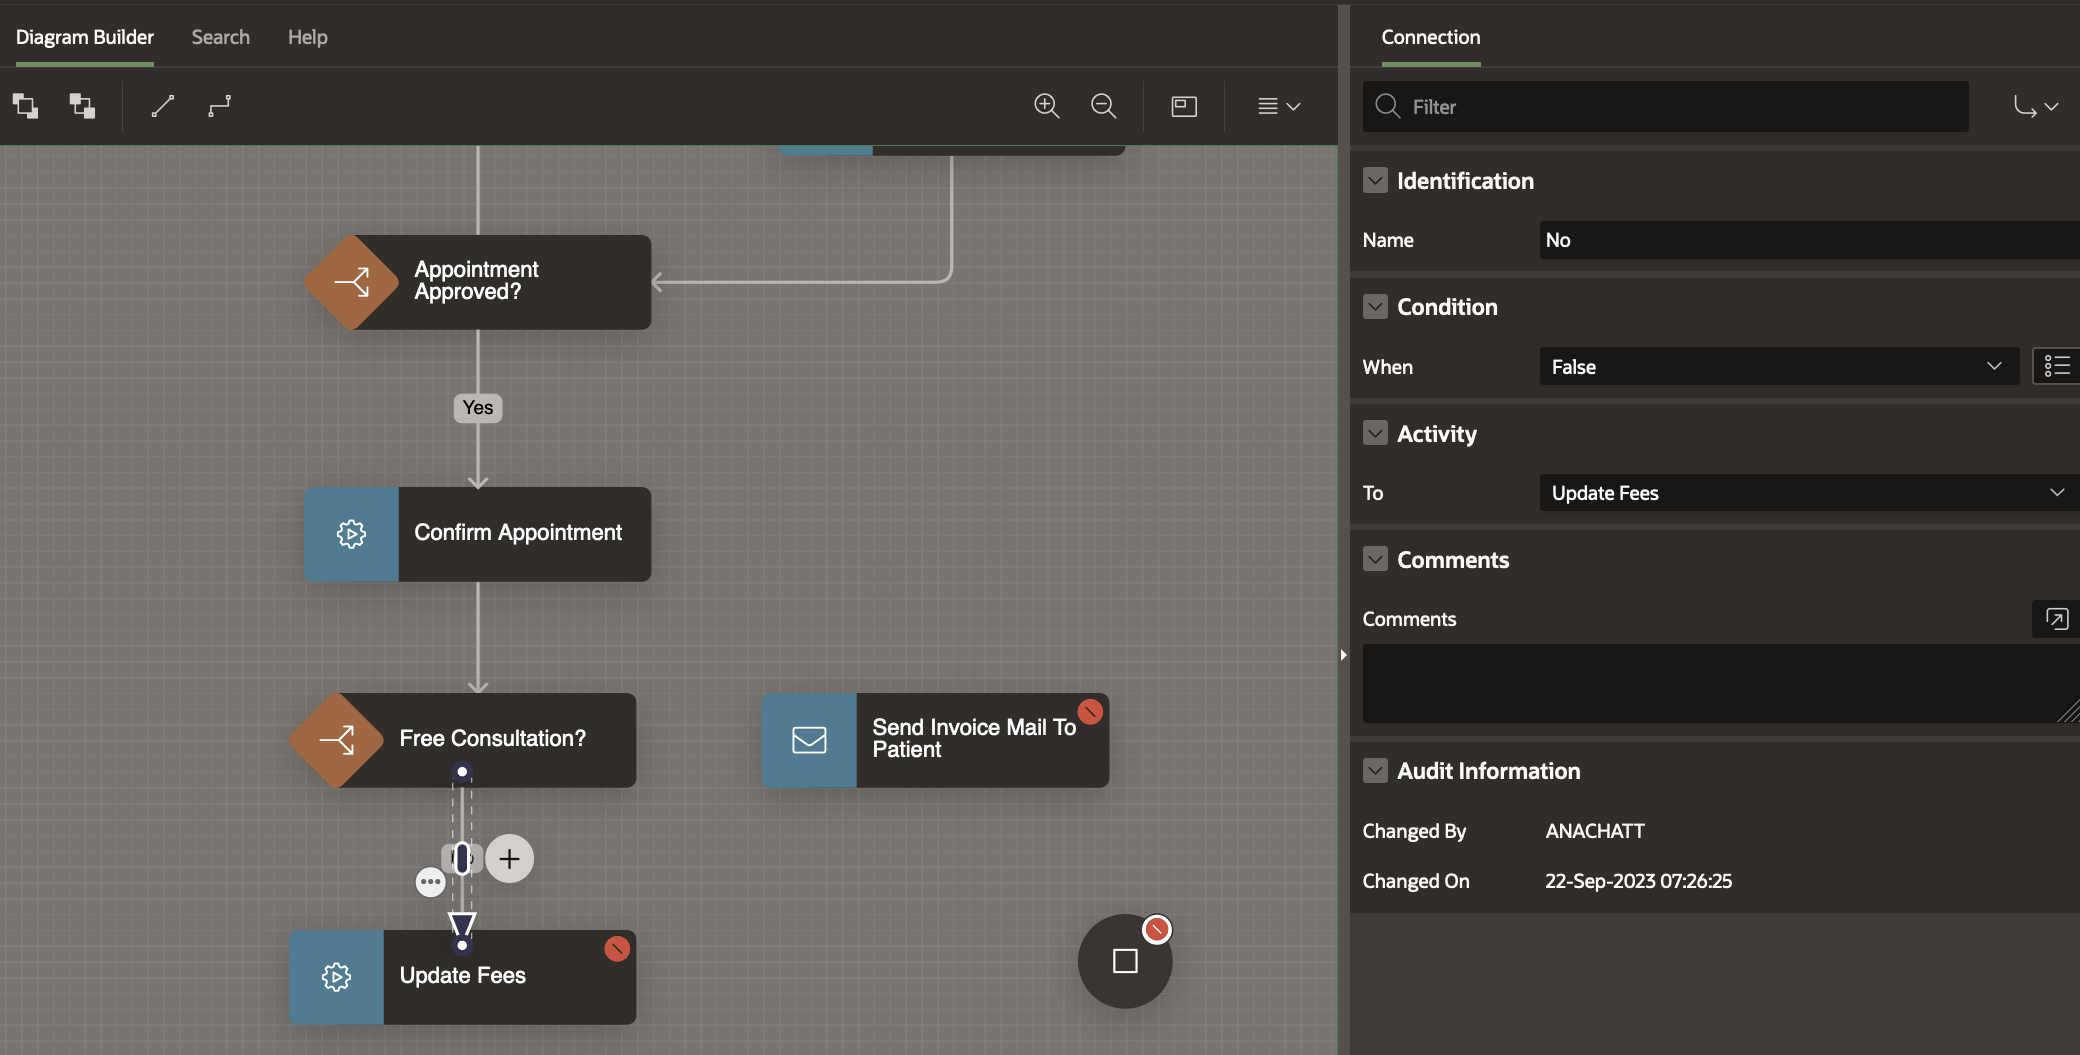
Task: Open the Help tab
Action: pyautogui.click(x=307, y=37)
